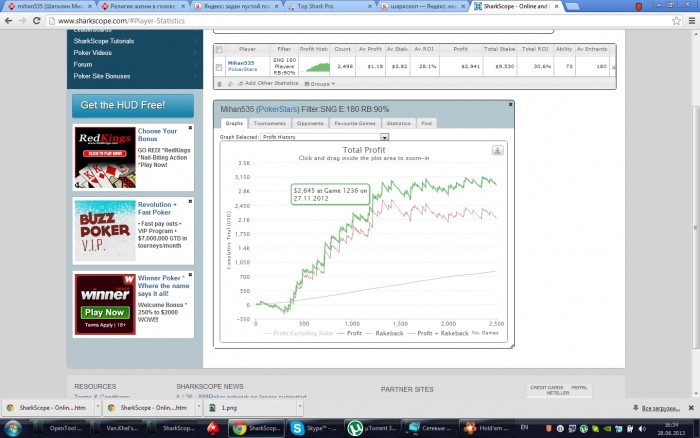The height and width of the screenshot is (438, 700).
Task: Close the Buzz Poker ad with its X
Action: pyautogui.click(x=190, y=201)
